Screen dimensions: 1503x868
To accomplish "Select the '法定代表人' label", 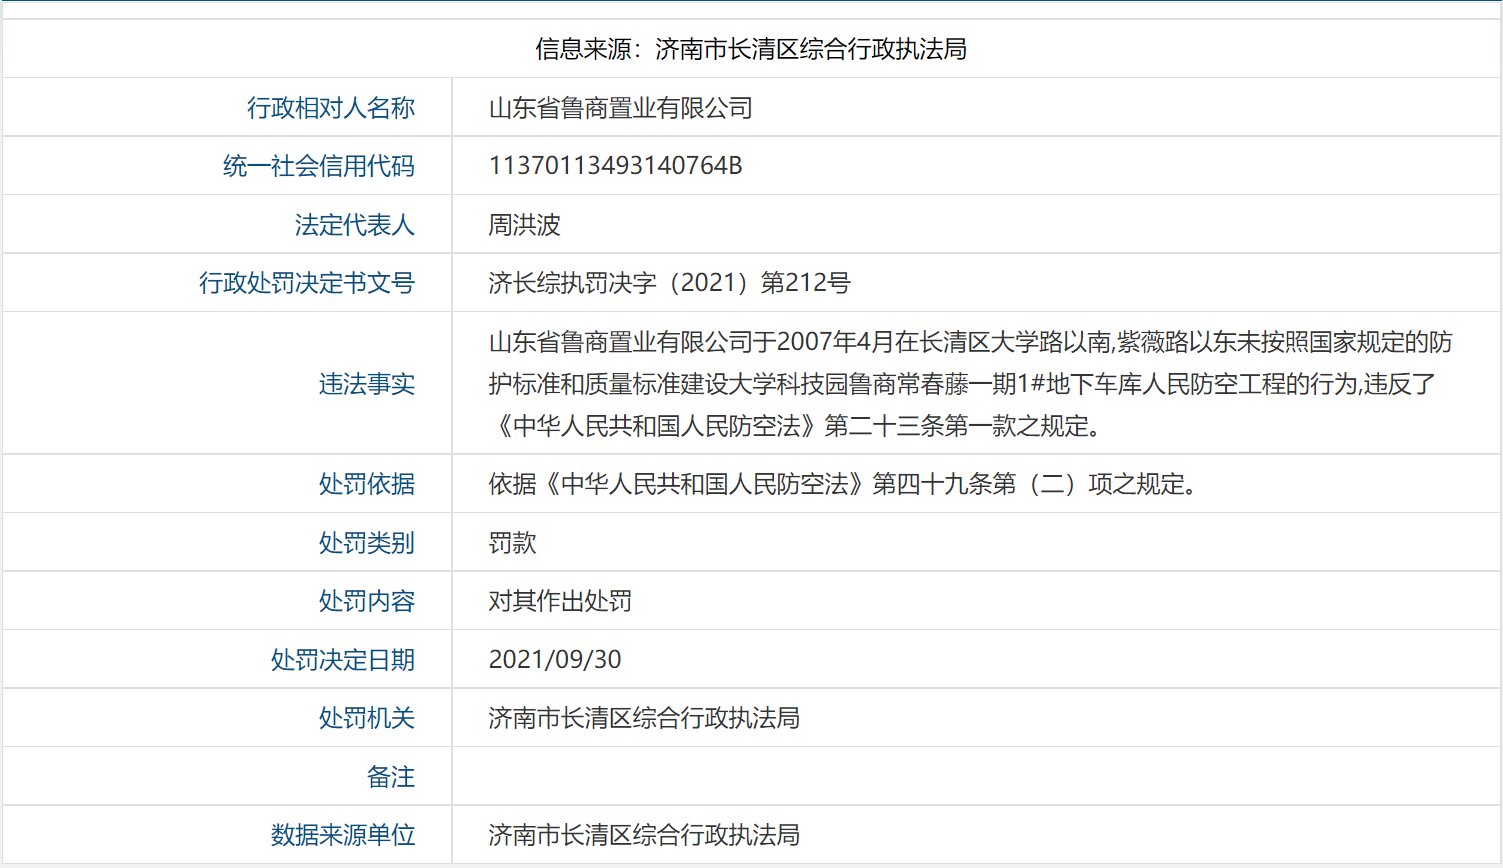I will coord(355,225).
